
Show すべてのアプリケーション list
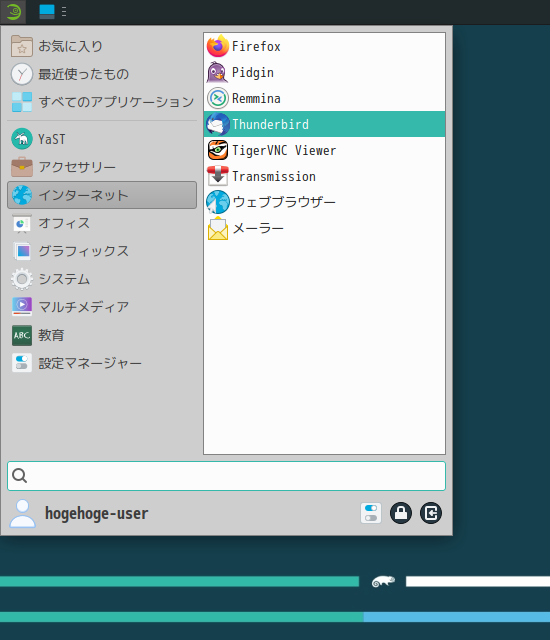102,102
